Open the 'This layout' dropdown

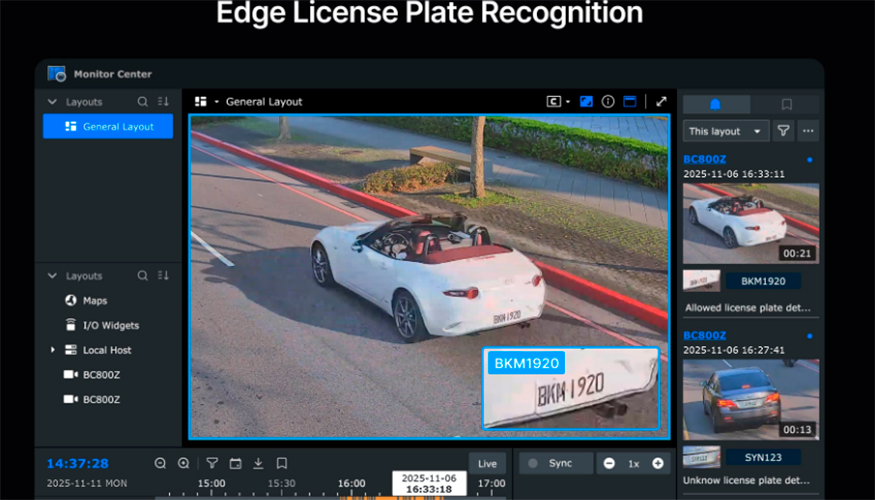click(x=725, y=131)
